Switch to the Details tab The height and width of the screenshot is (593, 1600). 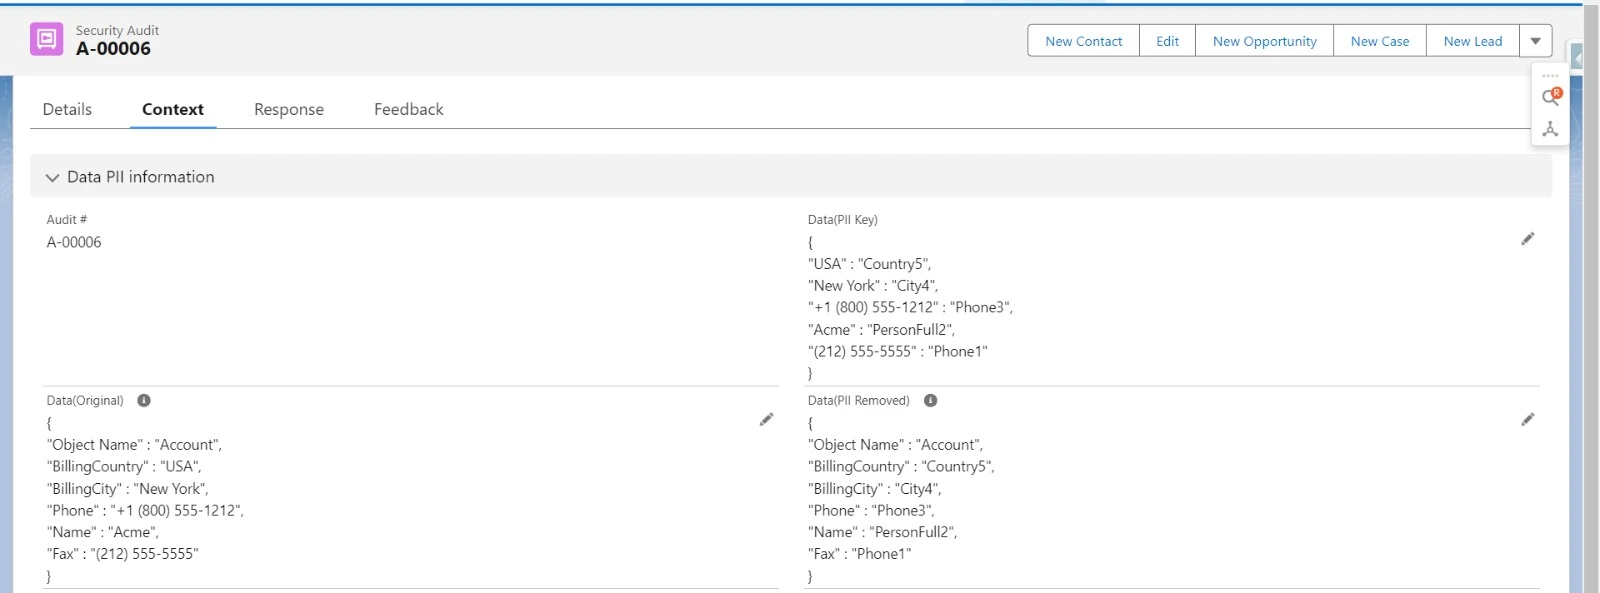(x=67, y=110)
